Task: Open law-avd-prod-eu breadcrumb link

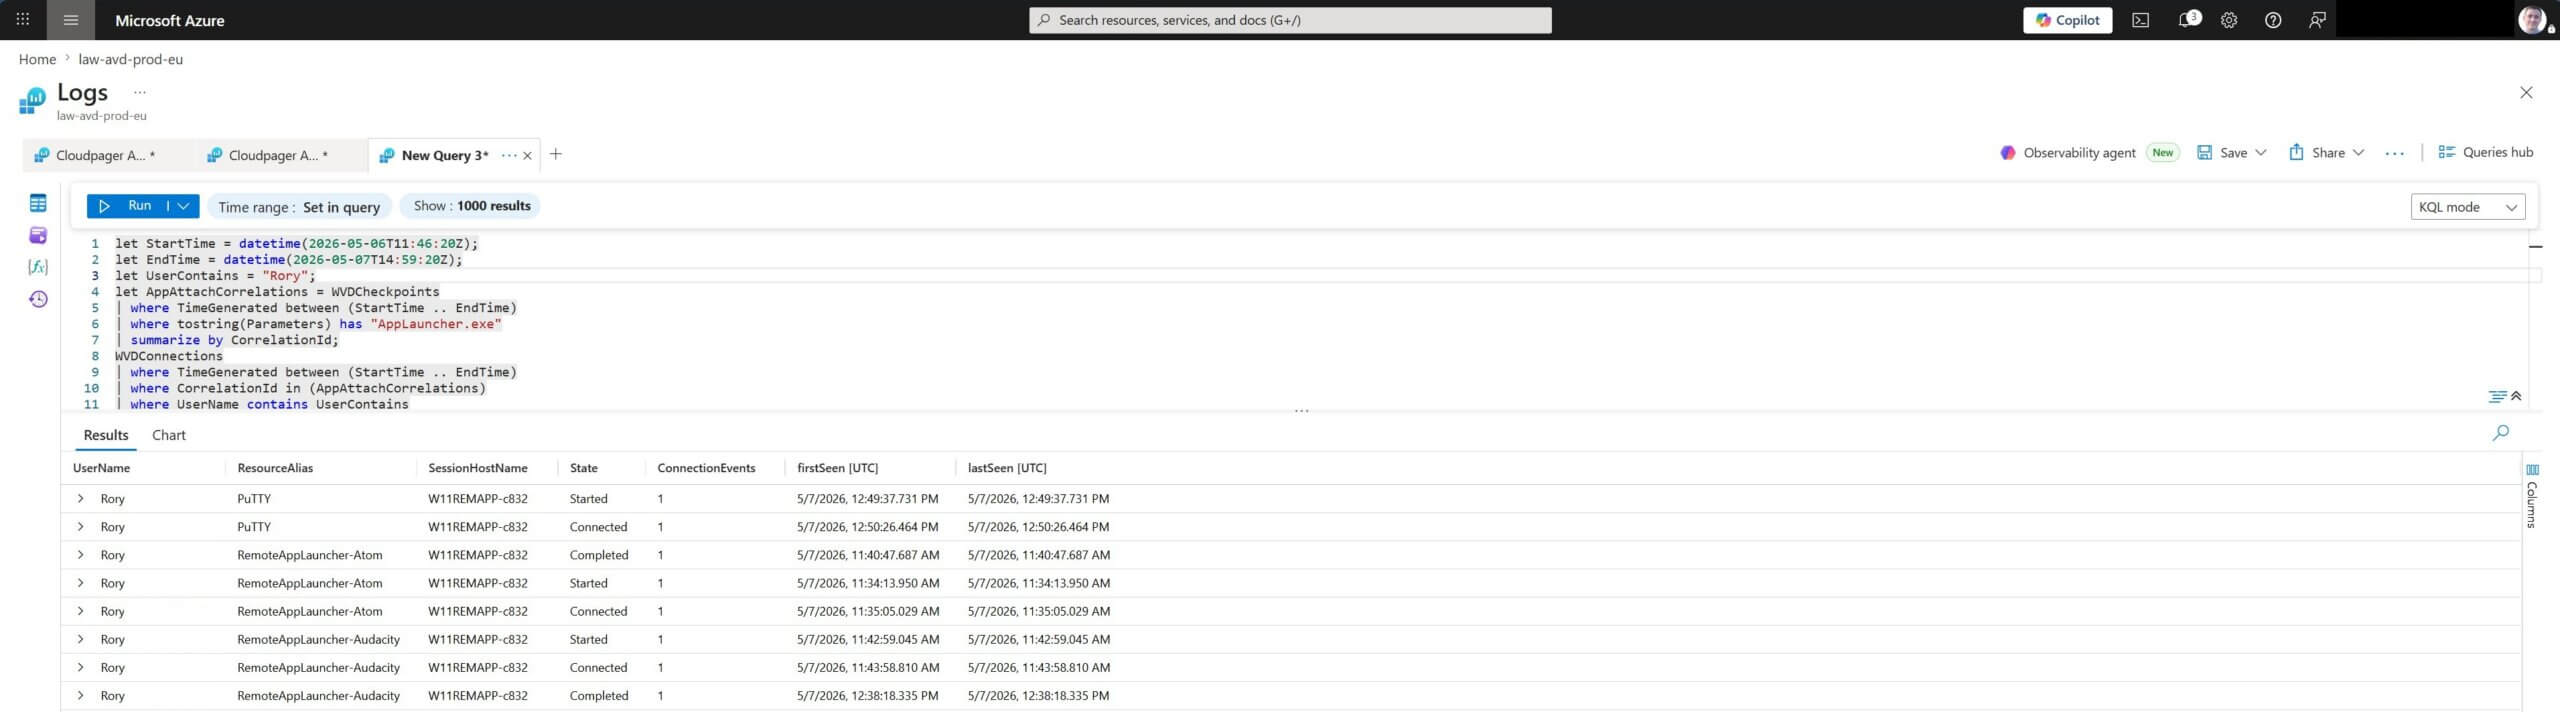Action: (131, 59)
